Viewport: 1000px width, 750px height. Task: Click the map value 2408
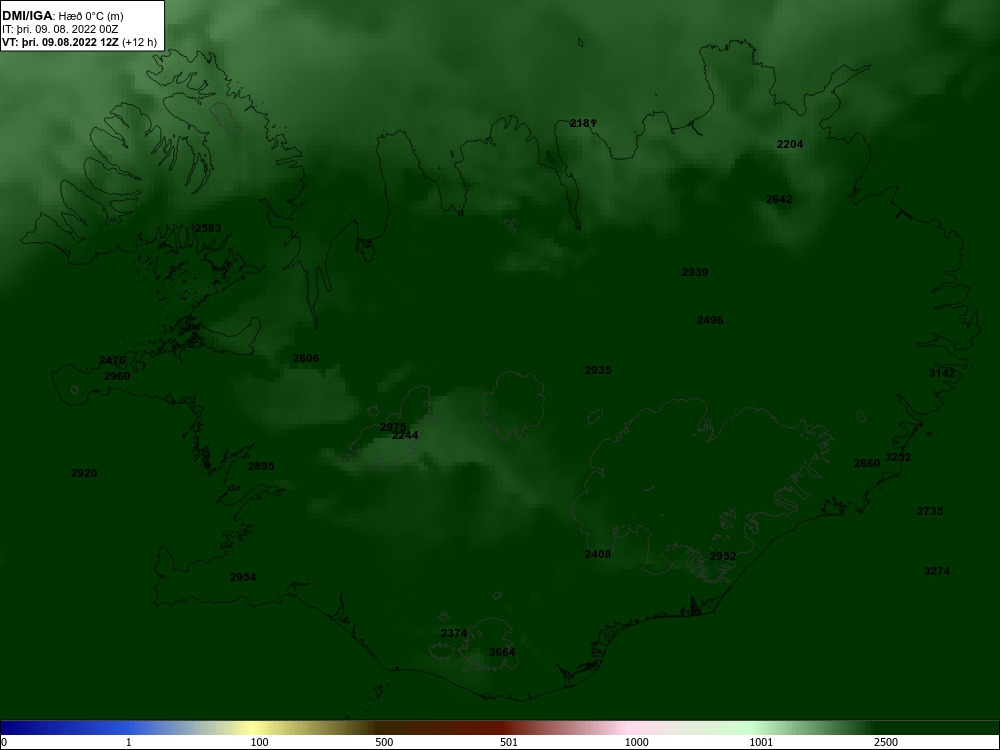point(598,554)
